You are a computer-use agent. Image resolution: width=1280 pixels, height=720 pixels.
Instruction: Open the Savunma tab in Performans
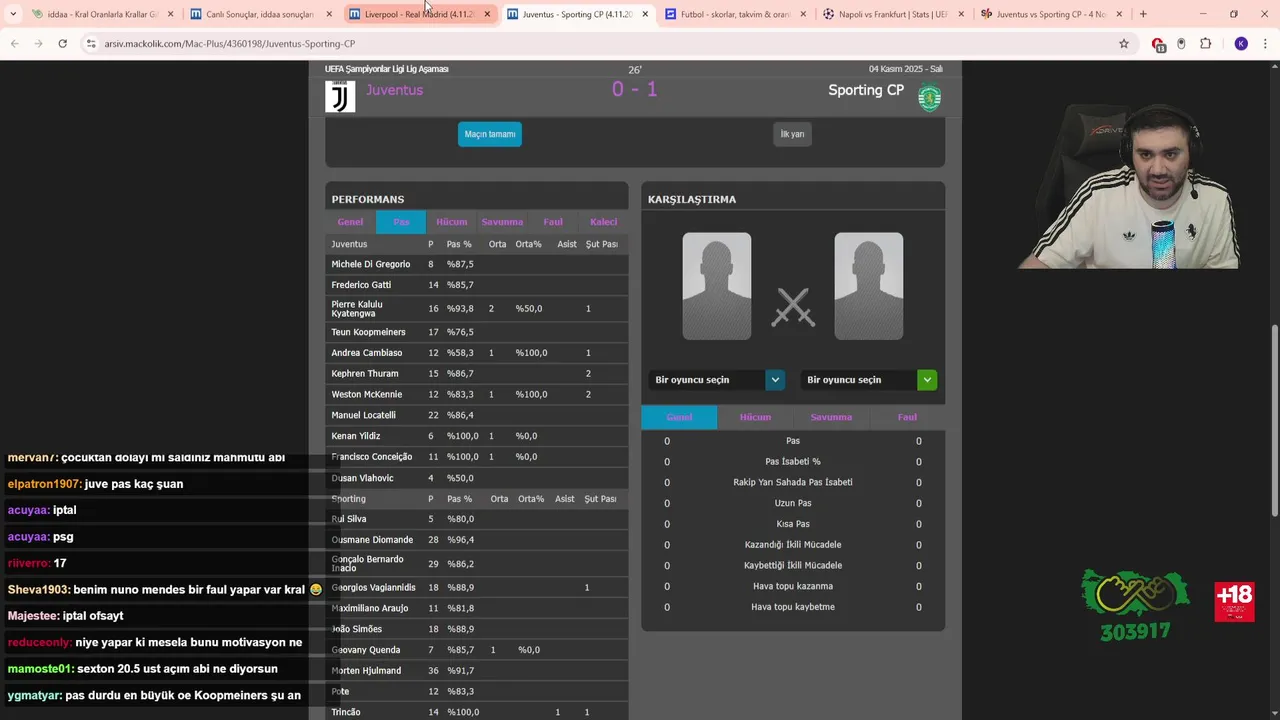(502, 222)
